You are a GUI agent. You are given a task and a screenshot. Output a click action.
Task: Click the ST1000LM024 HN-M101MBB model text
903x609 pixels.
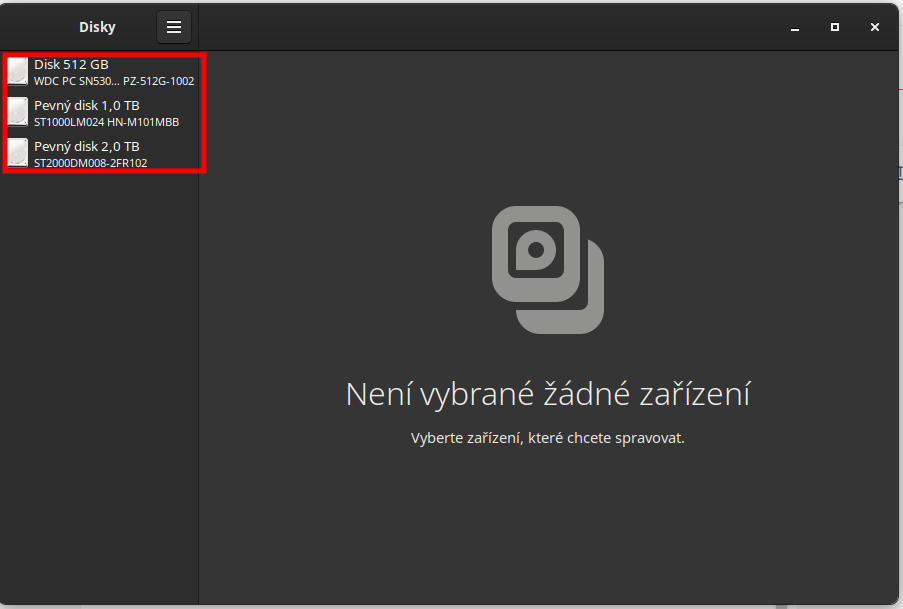pyautogui.click(x=107, y=122)
